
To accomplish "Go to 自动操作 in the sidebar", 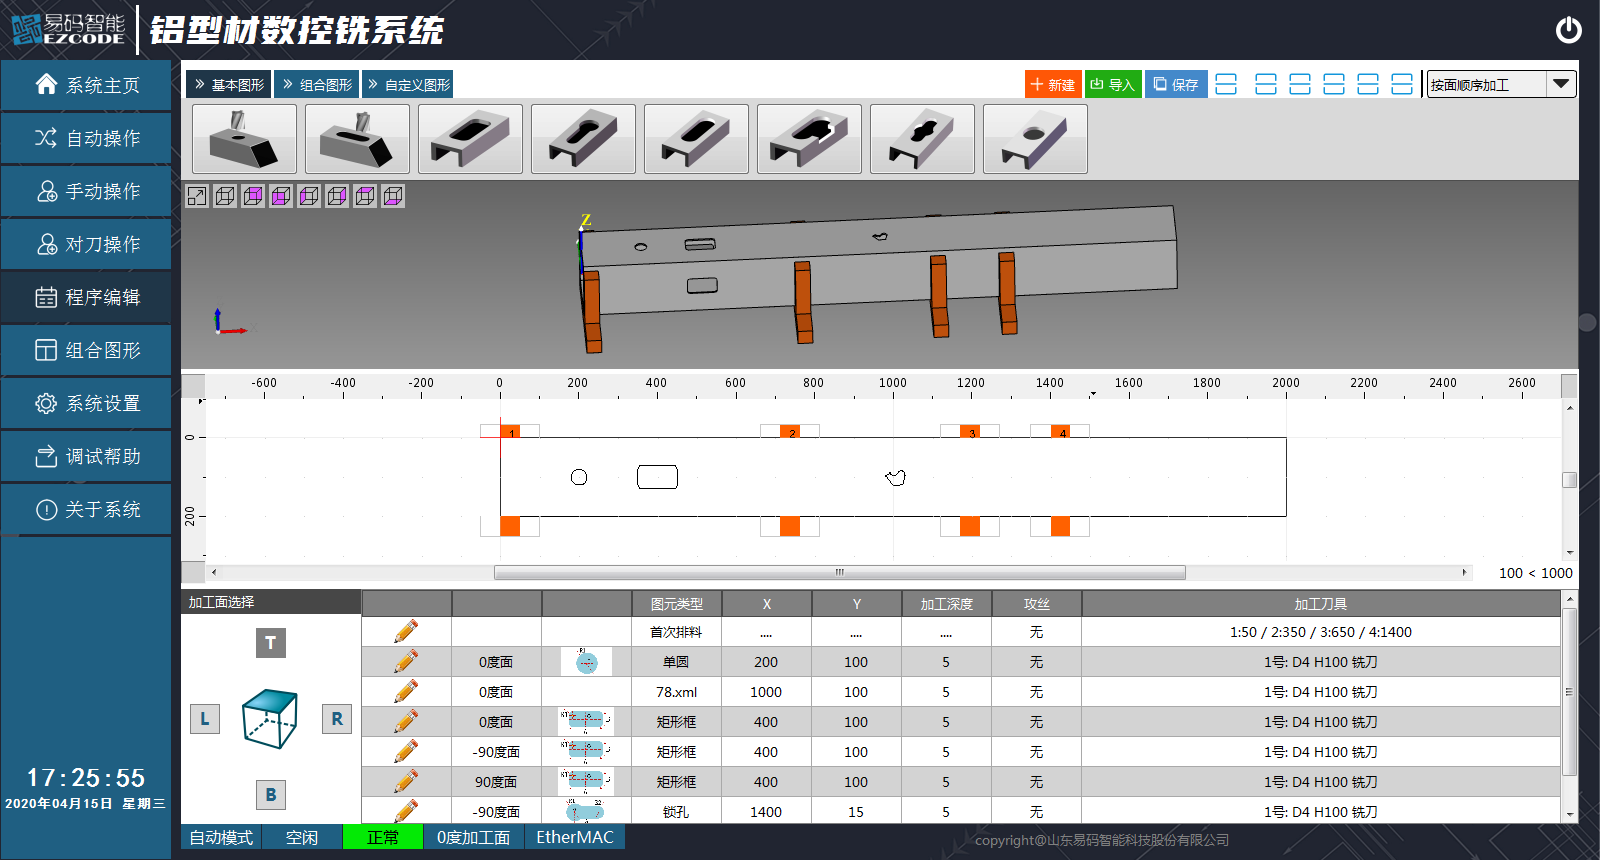I will (87, 138).
